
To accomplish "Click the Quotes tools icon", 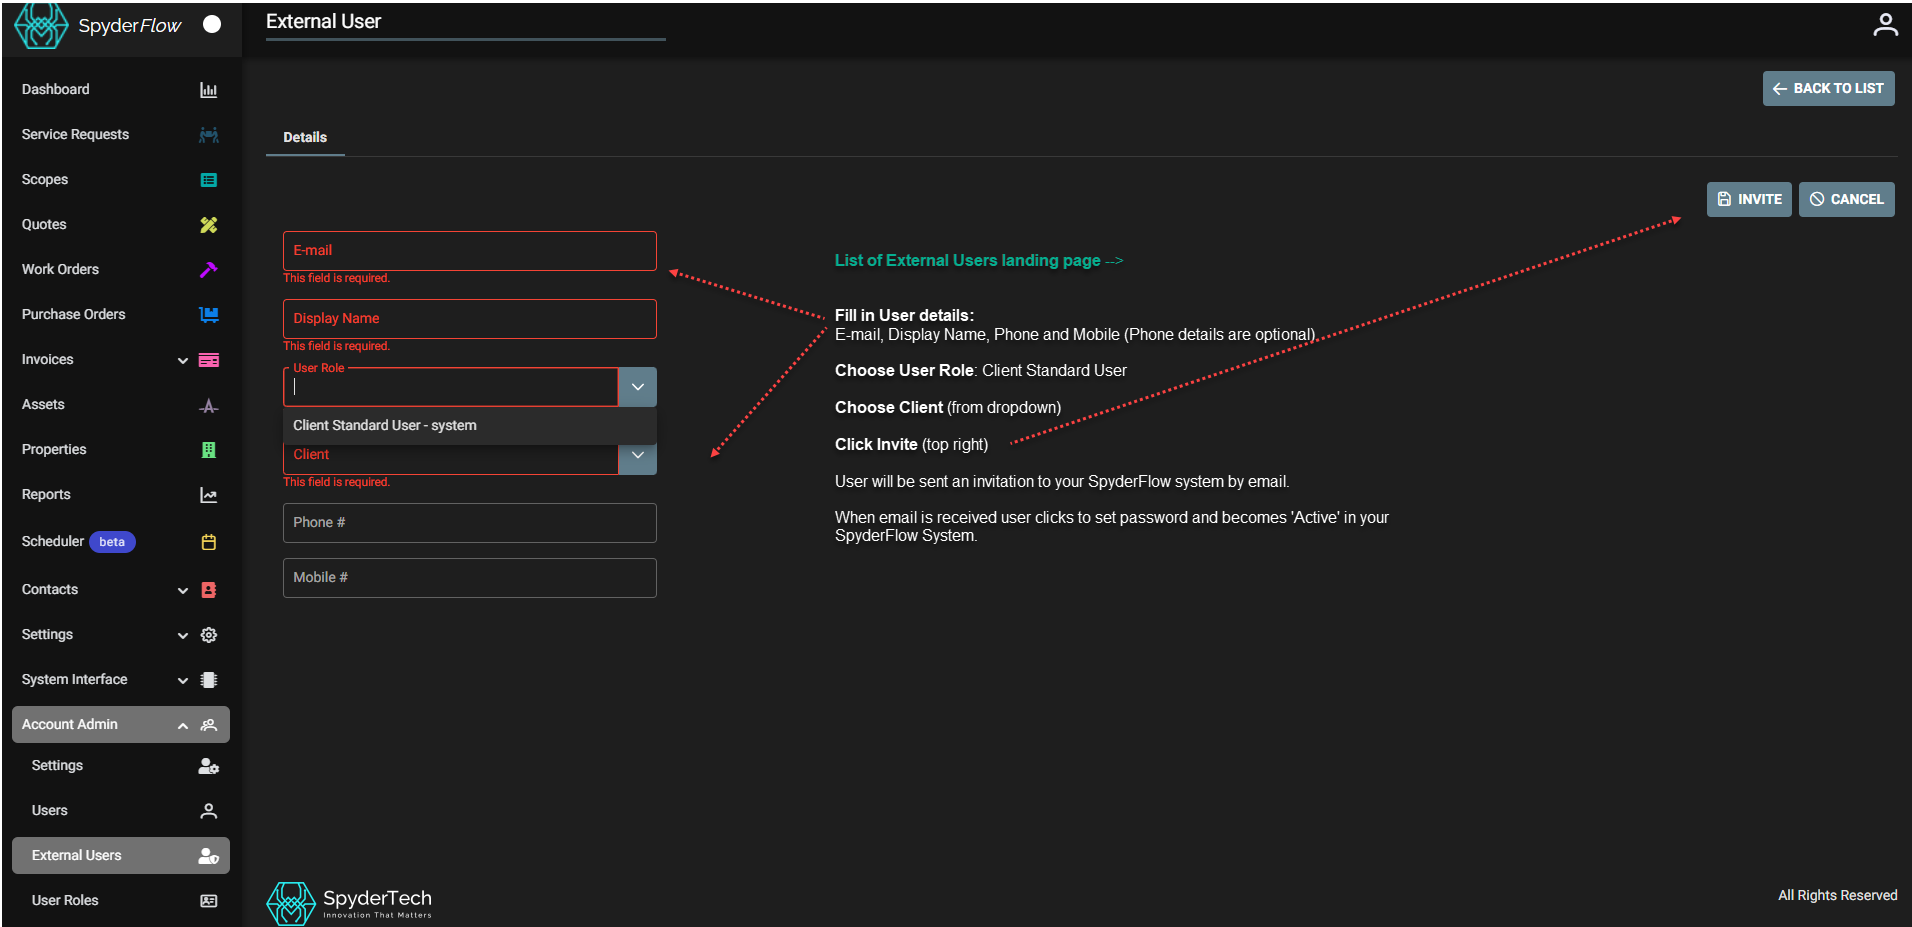I will click(x=208, y=225).
